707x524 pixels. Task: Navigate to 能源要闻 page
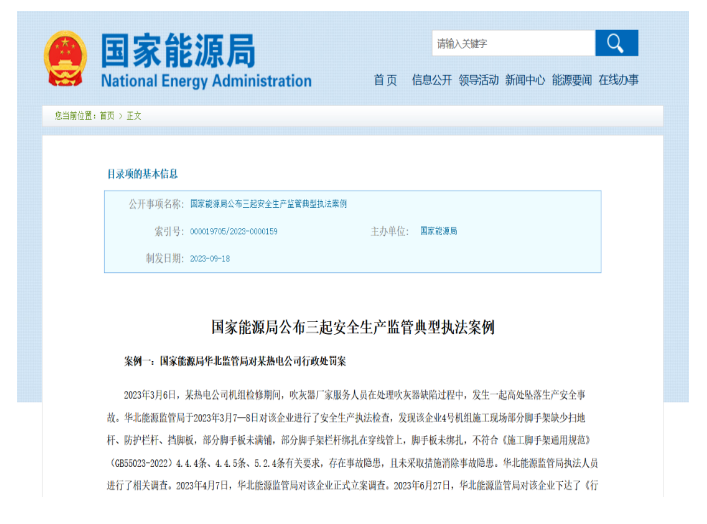(572, 80)
